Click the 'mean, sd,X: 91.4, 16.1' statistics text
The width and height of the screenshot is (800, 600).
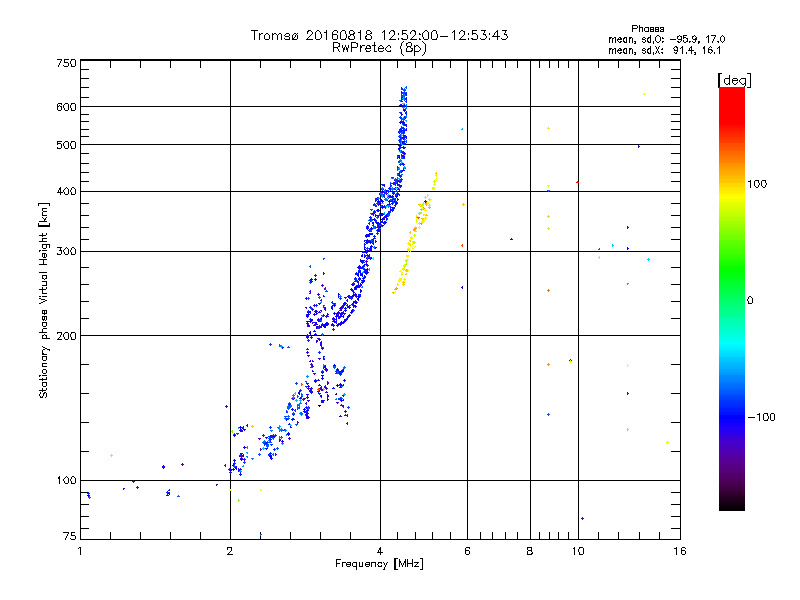point(664,51)
